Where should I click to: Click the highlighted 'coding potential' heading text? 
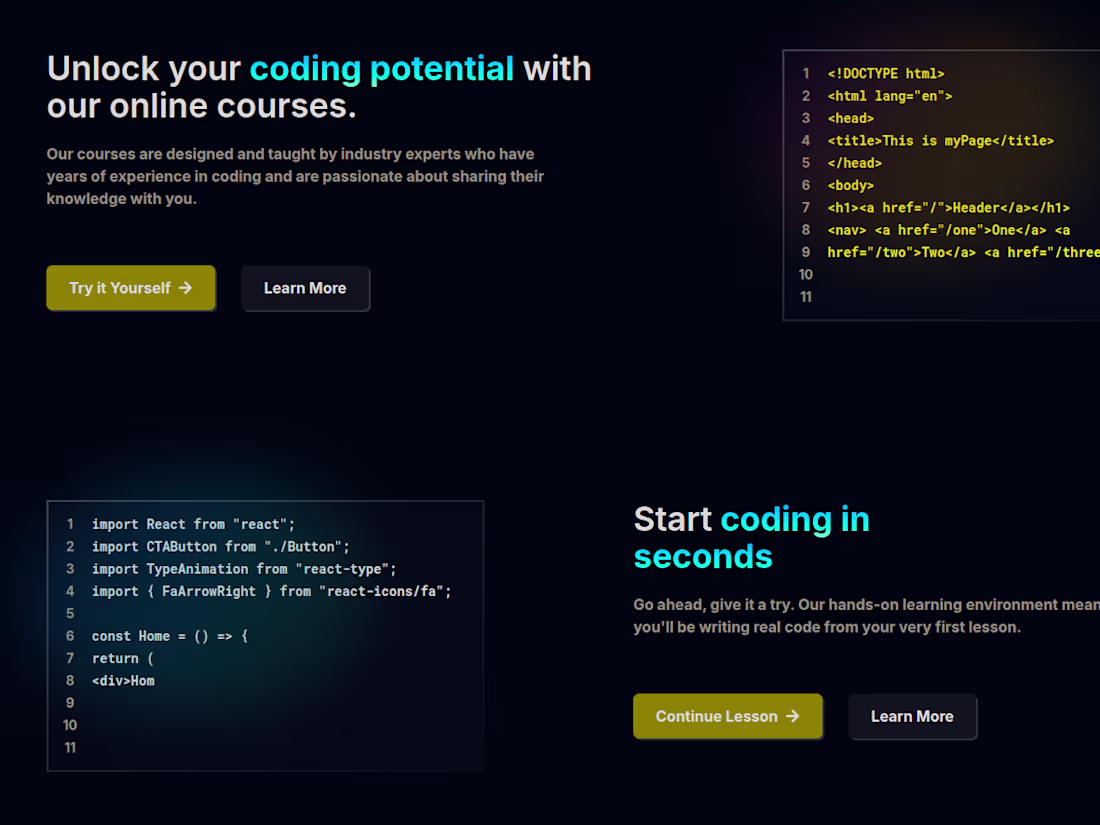pyautogui.click(x=383, y=69)
